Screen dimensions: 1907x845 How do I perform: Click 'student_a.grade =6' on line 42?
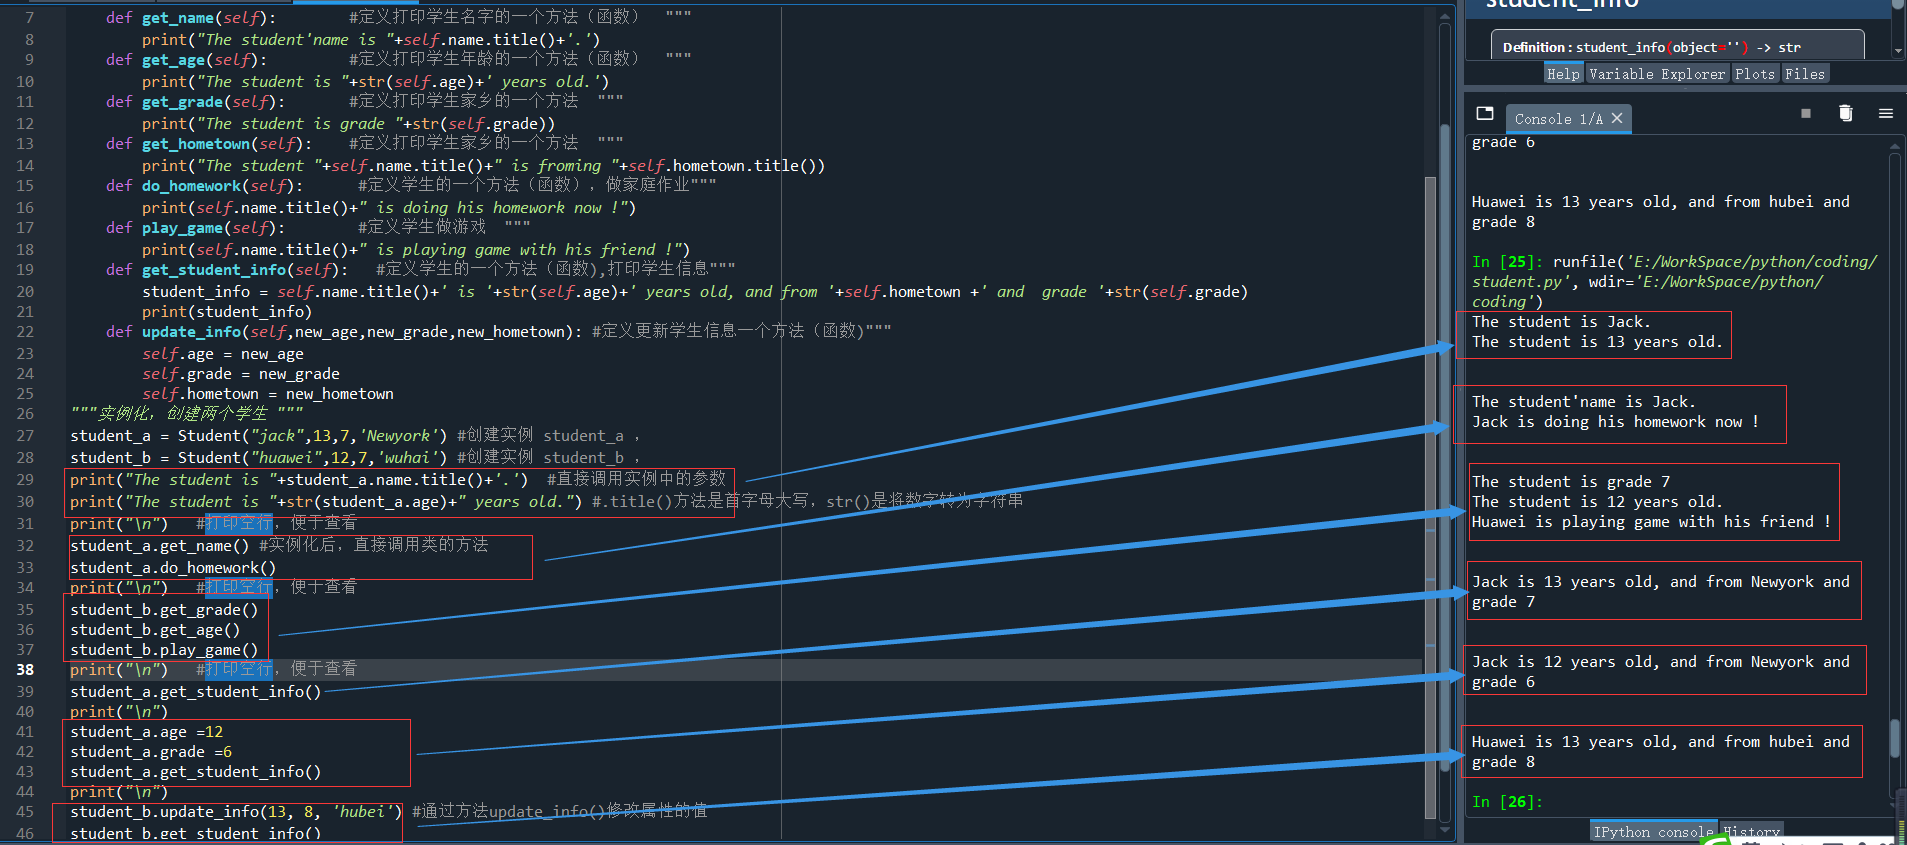click(x=151, y=752)
